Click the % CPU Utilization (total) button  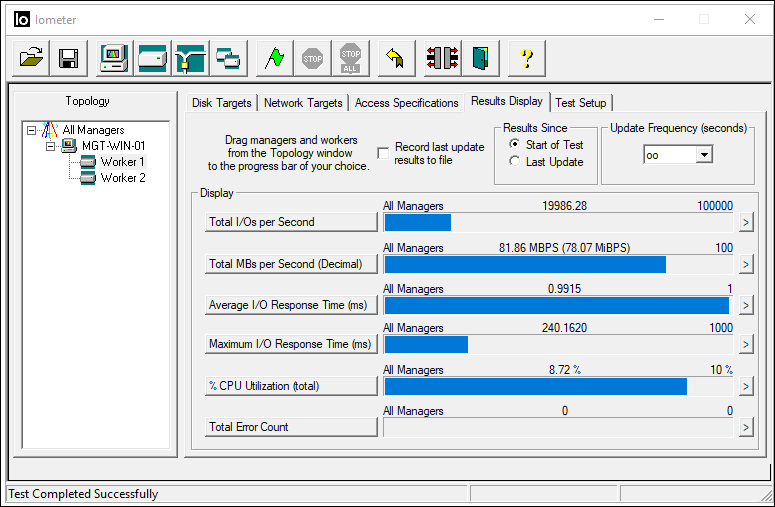point(291,386)
